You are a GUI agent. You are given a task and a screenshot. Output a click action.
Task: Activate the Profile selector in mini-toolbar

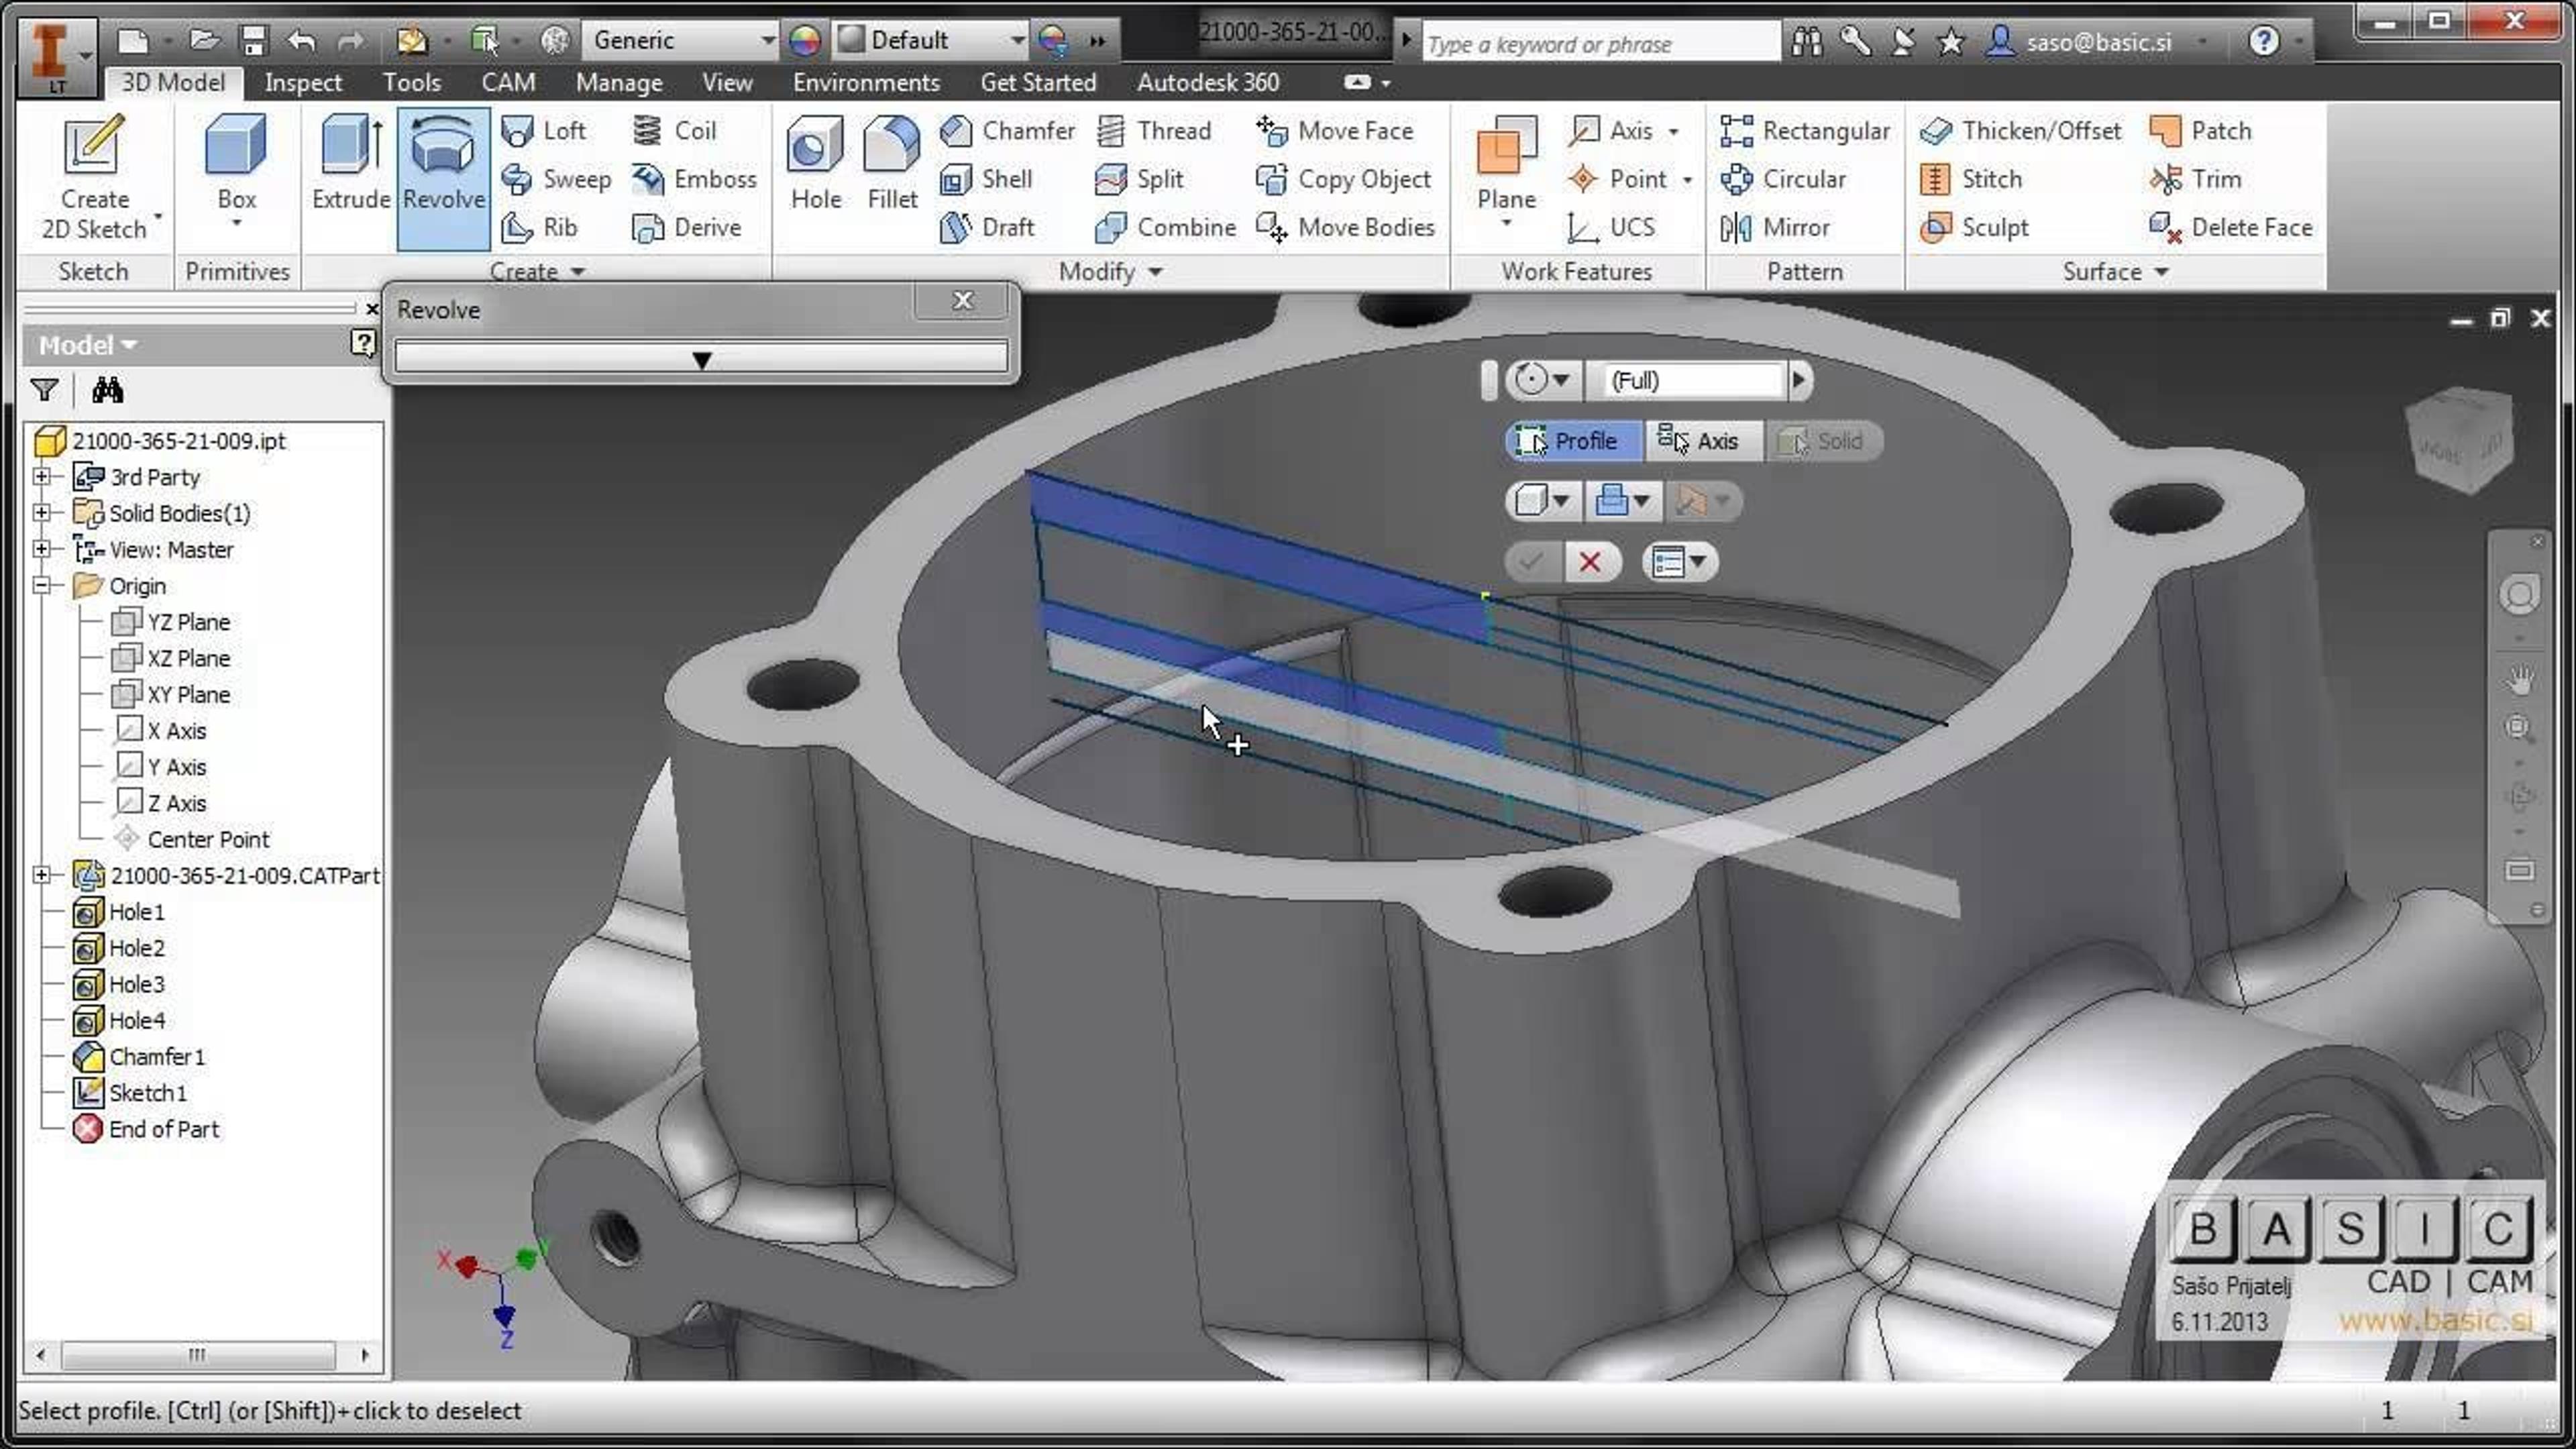[x=1572, y=441]
